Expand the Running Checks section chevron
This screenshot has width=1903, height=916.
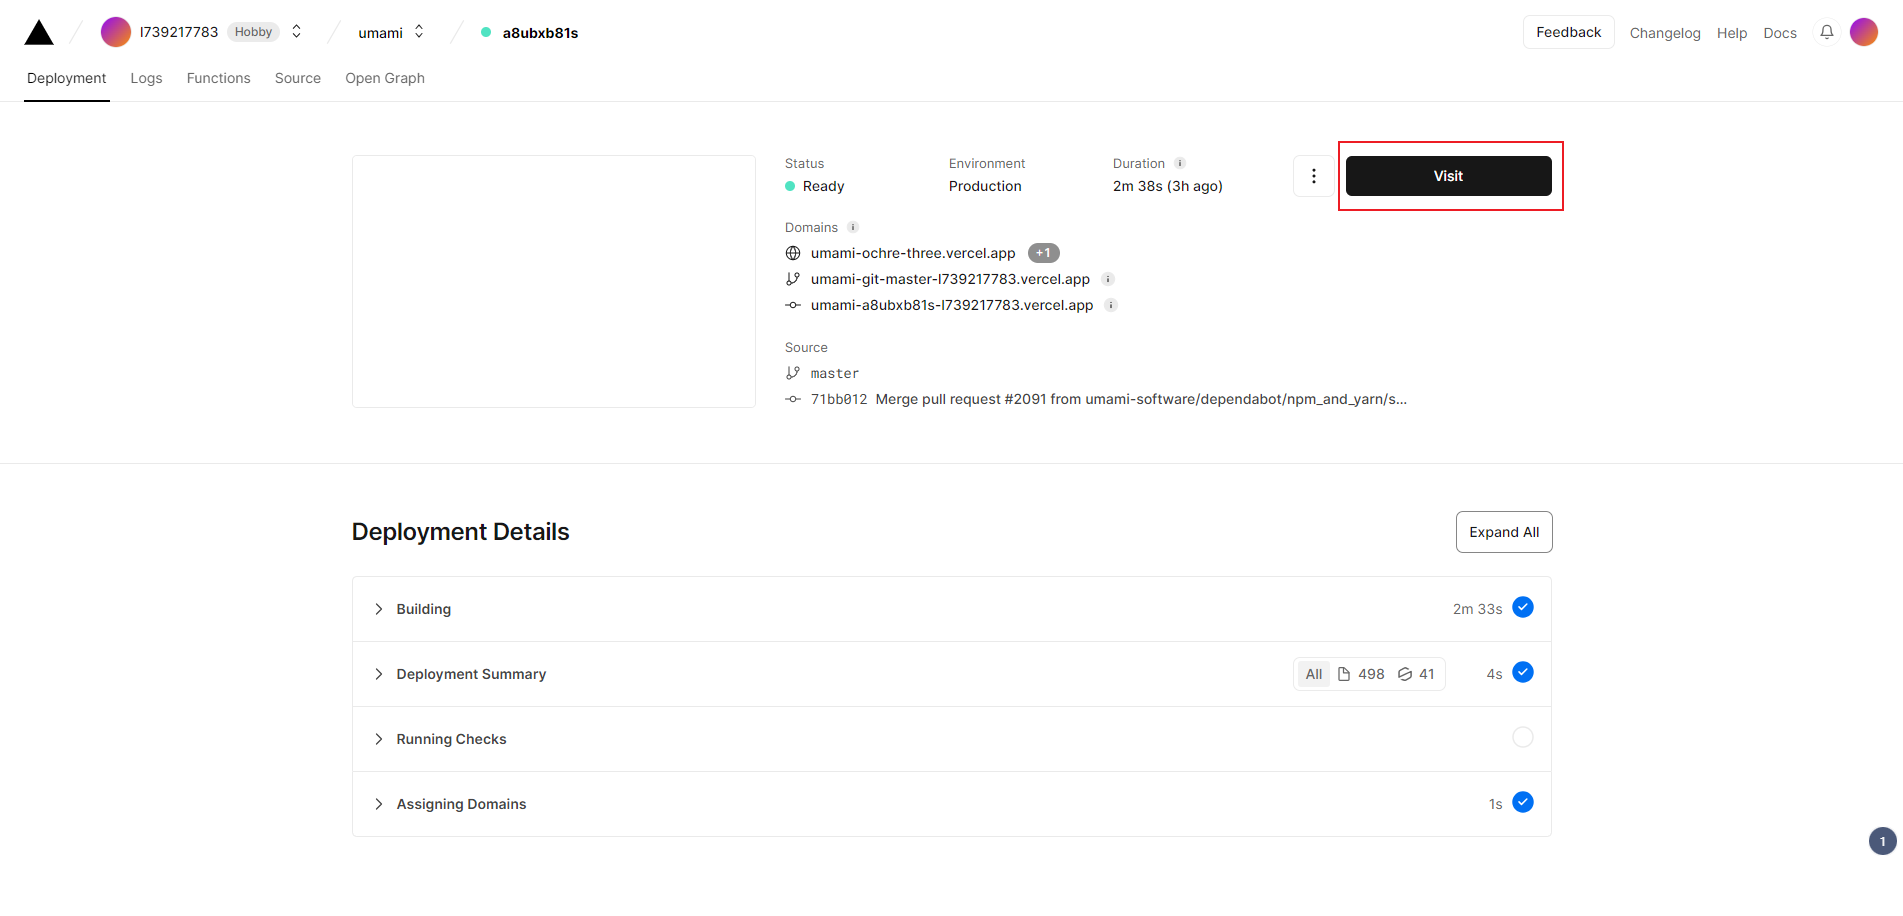(378, 739)
